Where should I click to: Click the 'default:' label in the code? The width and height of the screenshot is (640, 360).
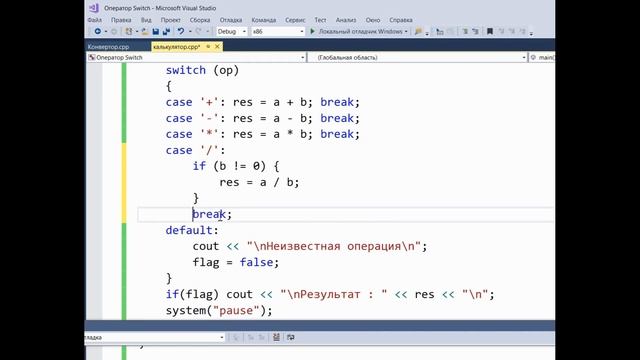192,230
